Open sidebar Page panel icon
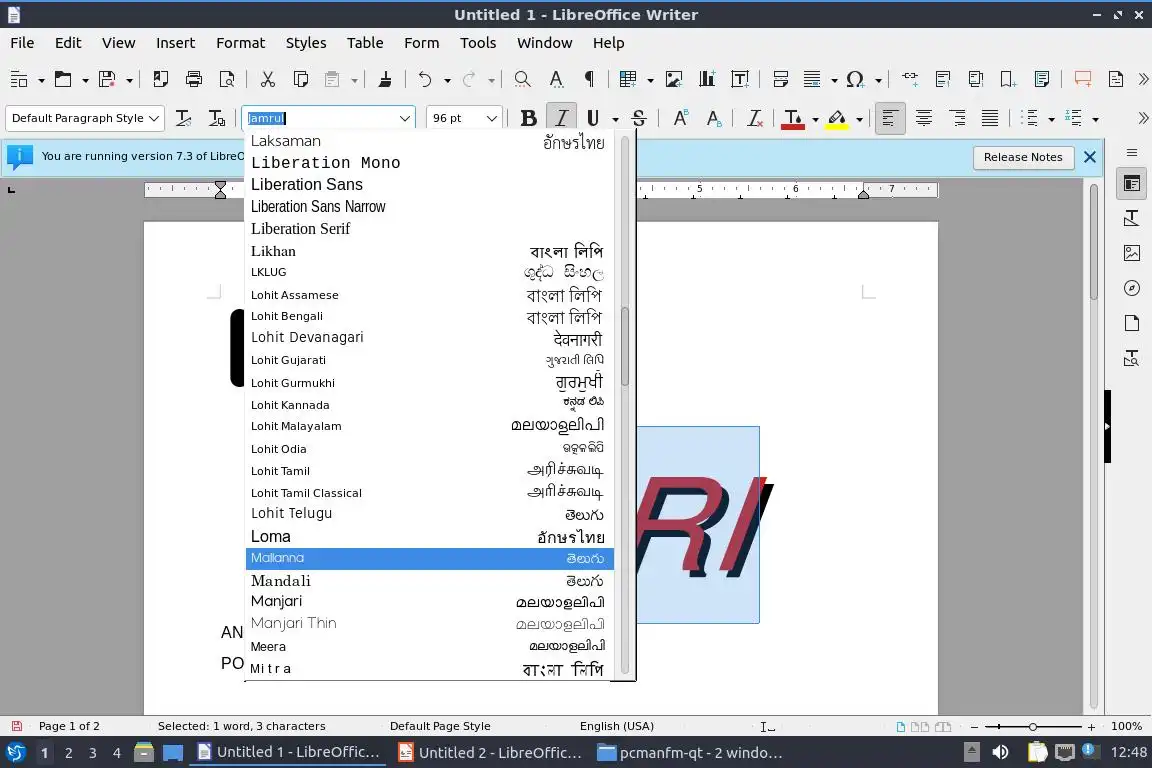The width and height of the screenshot is (1152, 768). pyautogui.click(x=1131, y=323)
